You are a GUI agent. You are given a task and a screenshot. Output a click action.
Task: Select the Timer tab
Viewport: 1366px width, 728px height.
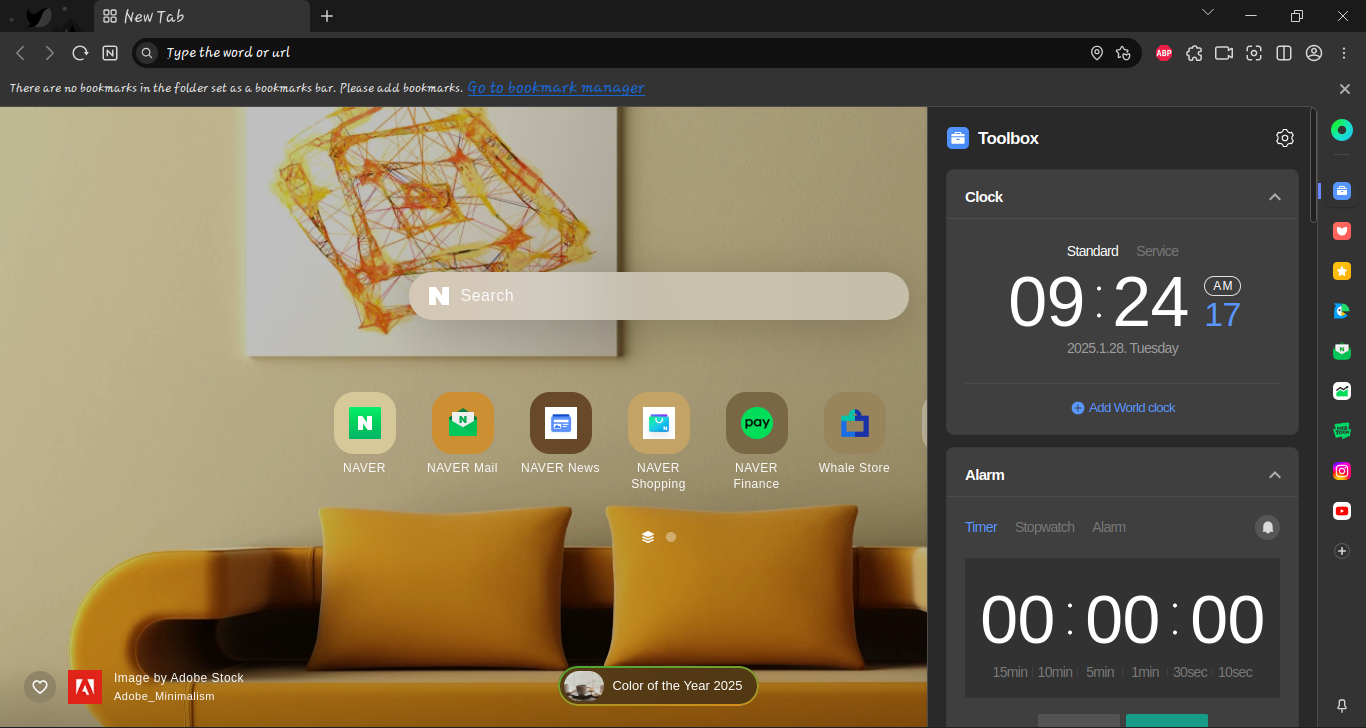(981, 527)
